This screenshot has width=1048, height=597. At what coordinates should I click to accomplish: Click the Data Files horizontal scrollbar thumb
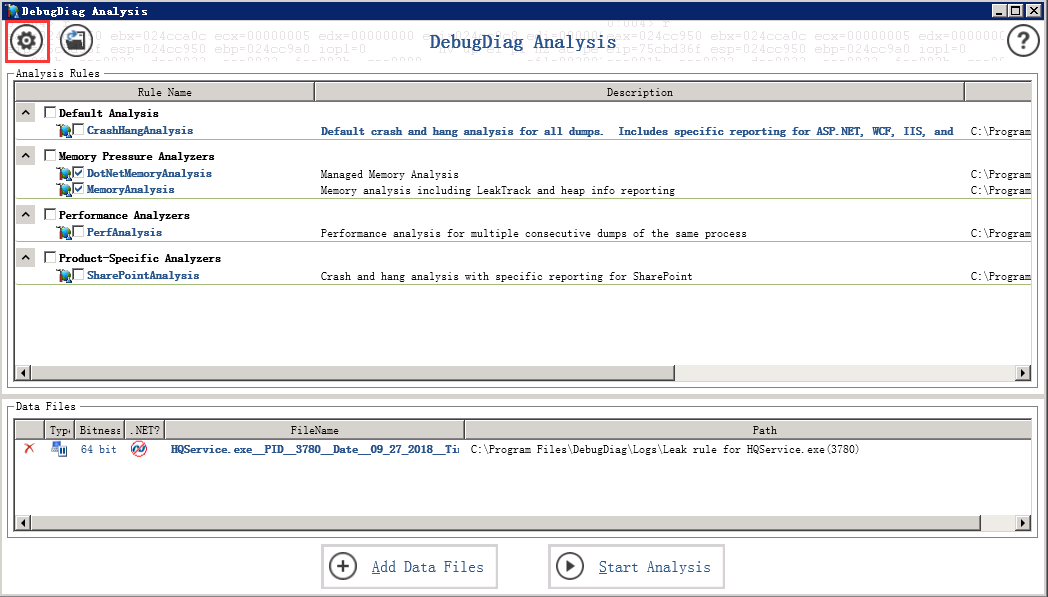[x=505, y=522]
